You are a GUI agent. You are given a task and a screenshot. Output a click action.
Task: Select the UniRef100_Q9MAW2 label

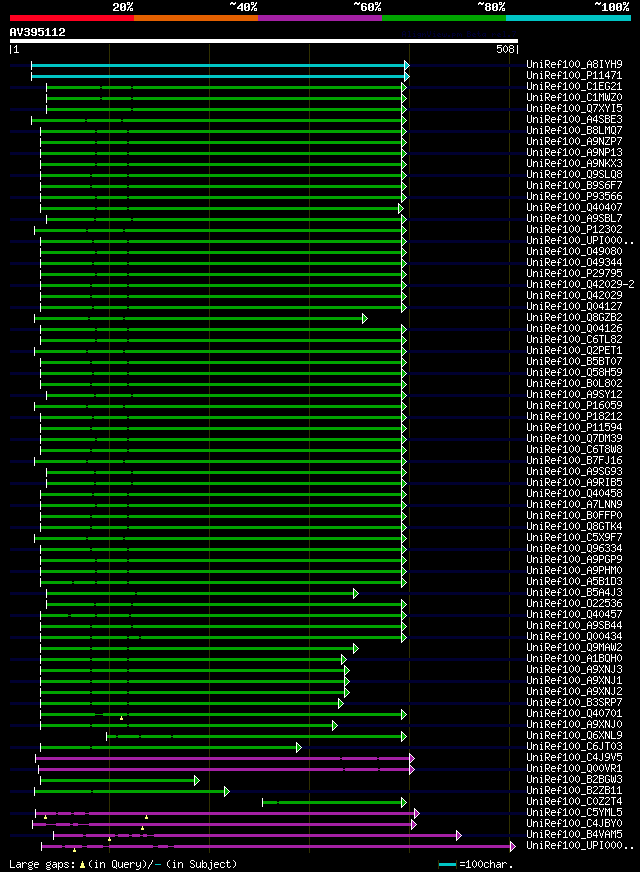click(574, 647)
